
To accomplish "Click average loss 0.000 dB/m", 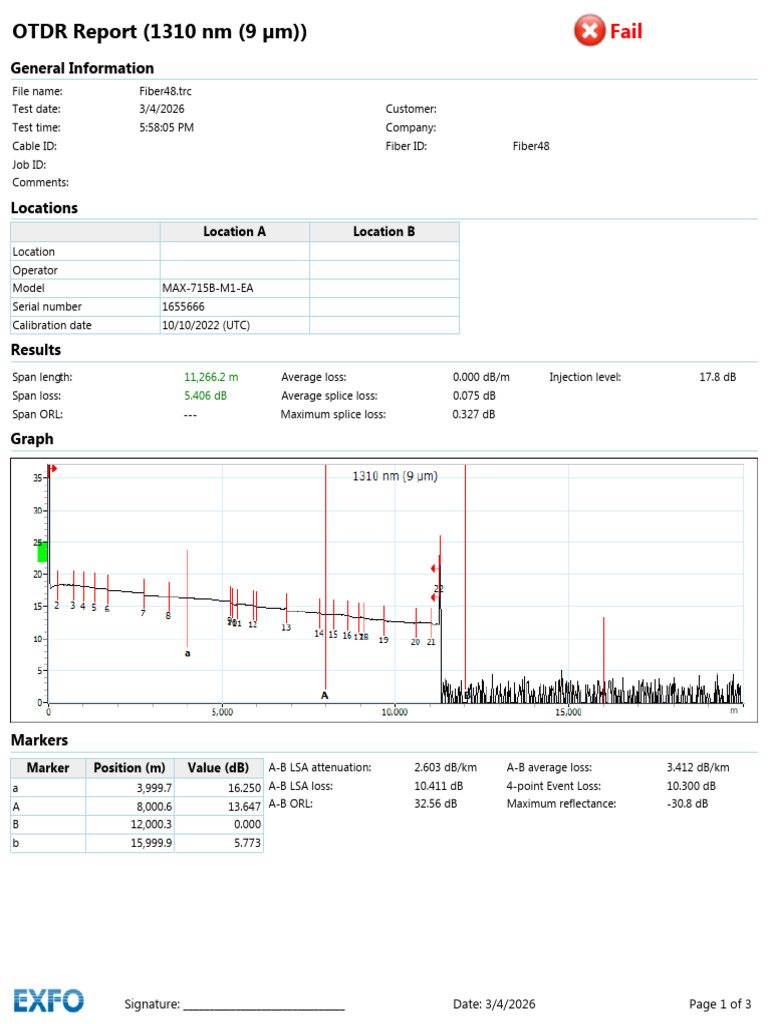I will pyautogui.click(x=481, y=377).
